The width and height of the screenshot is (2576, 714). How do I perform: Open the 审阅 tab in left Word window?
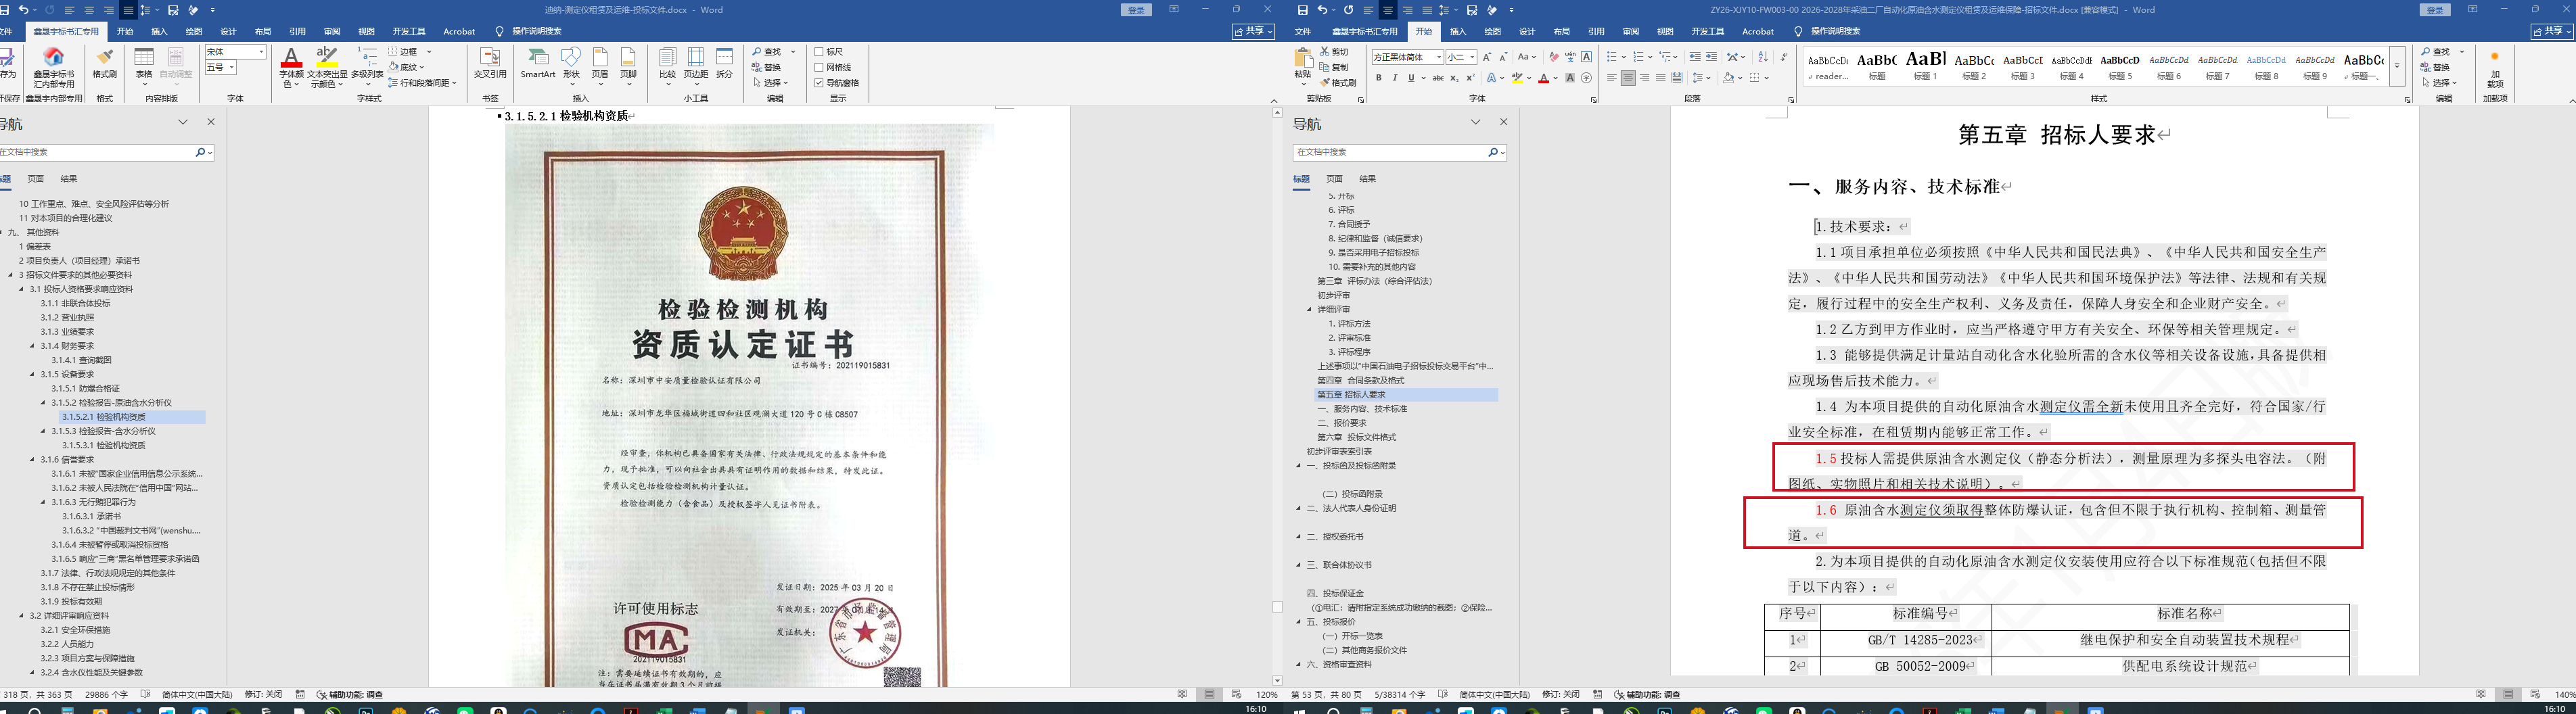[x=332, y=32]
